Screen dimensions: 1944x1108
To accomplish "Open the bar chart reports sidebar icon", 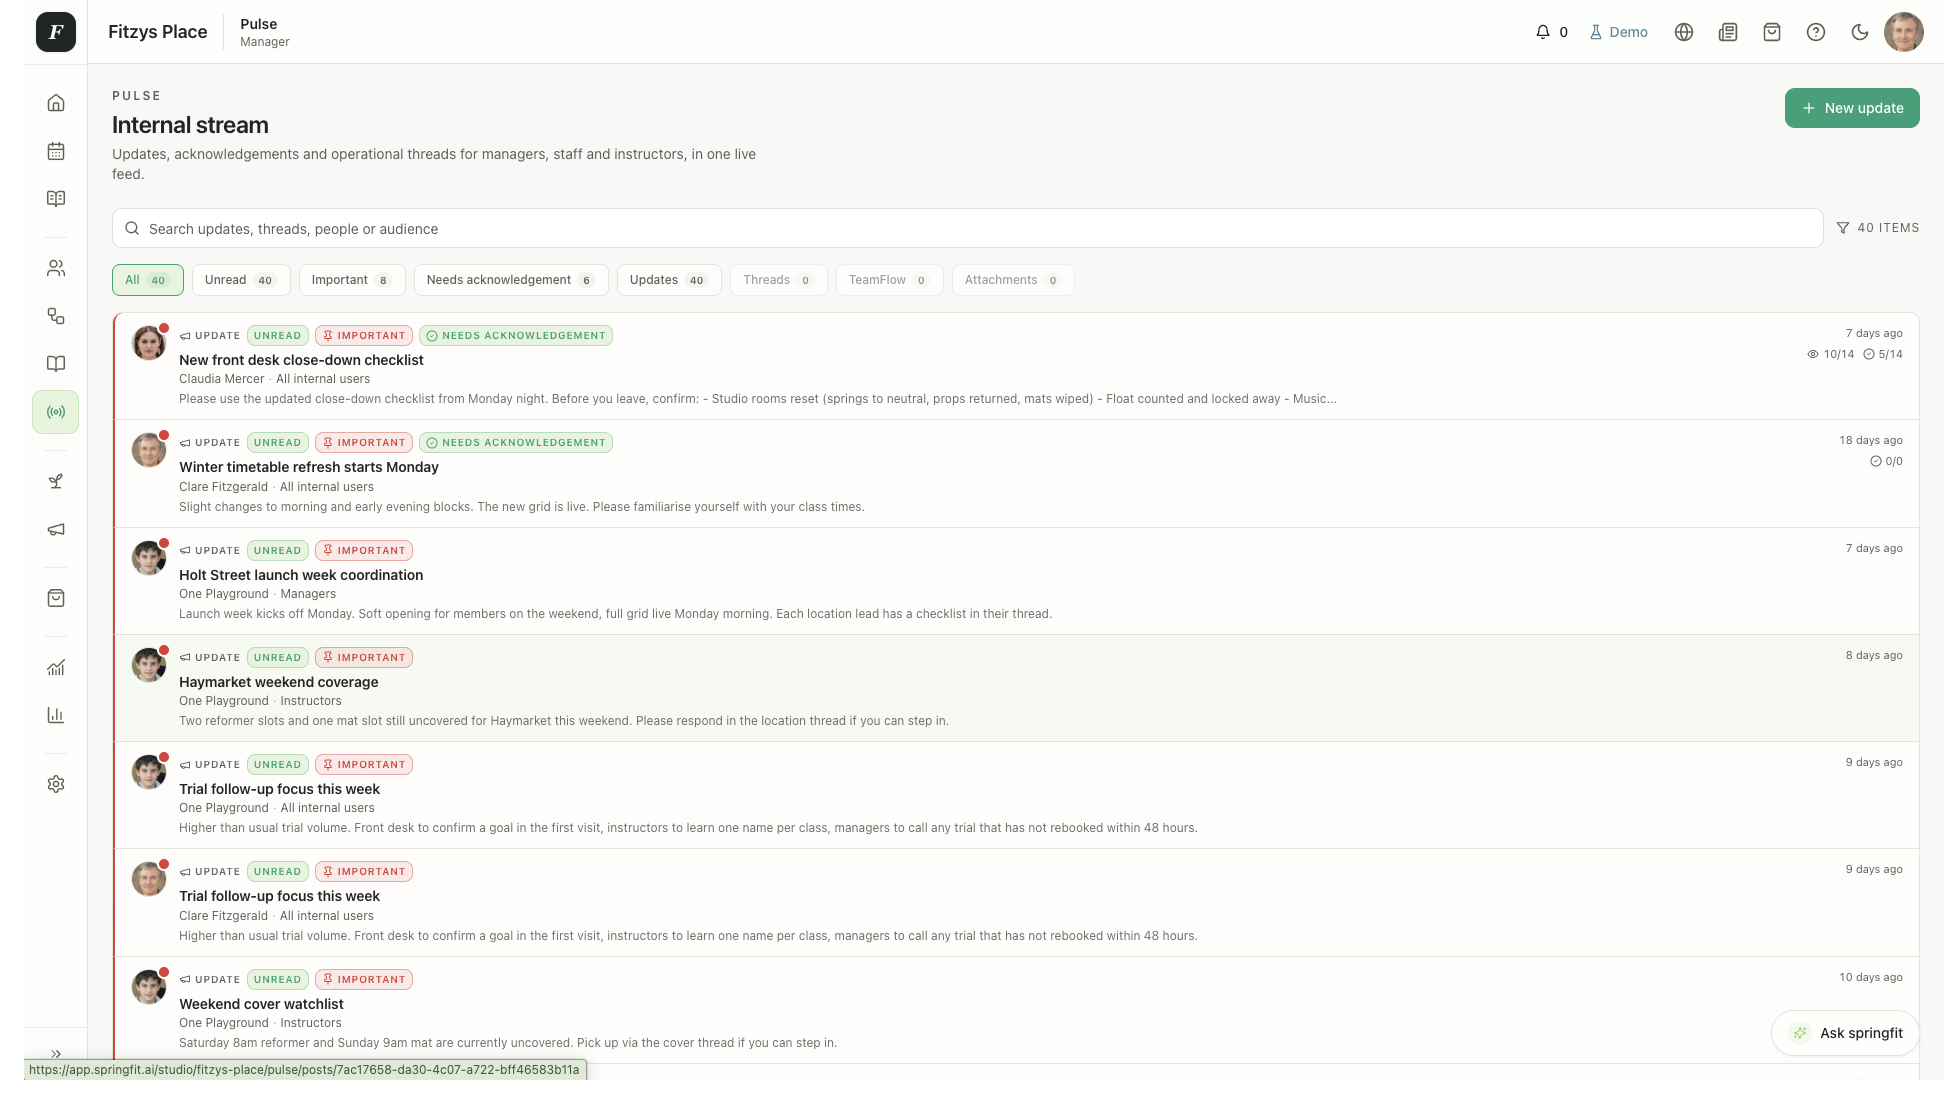I will 56,715.
